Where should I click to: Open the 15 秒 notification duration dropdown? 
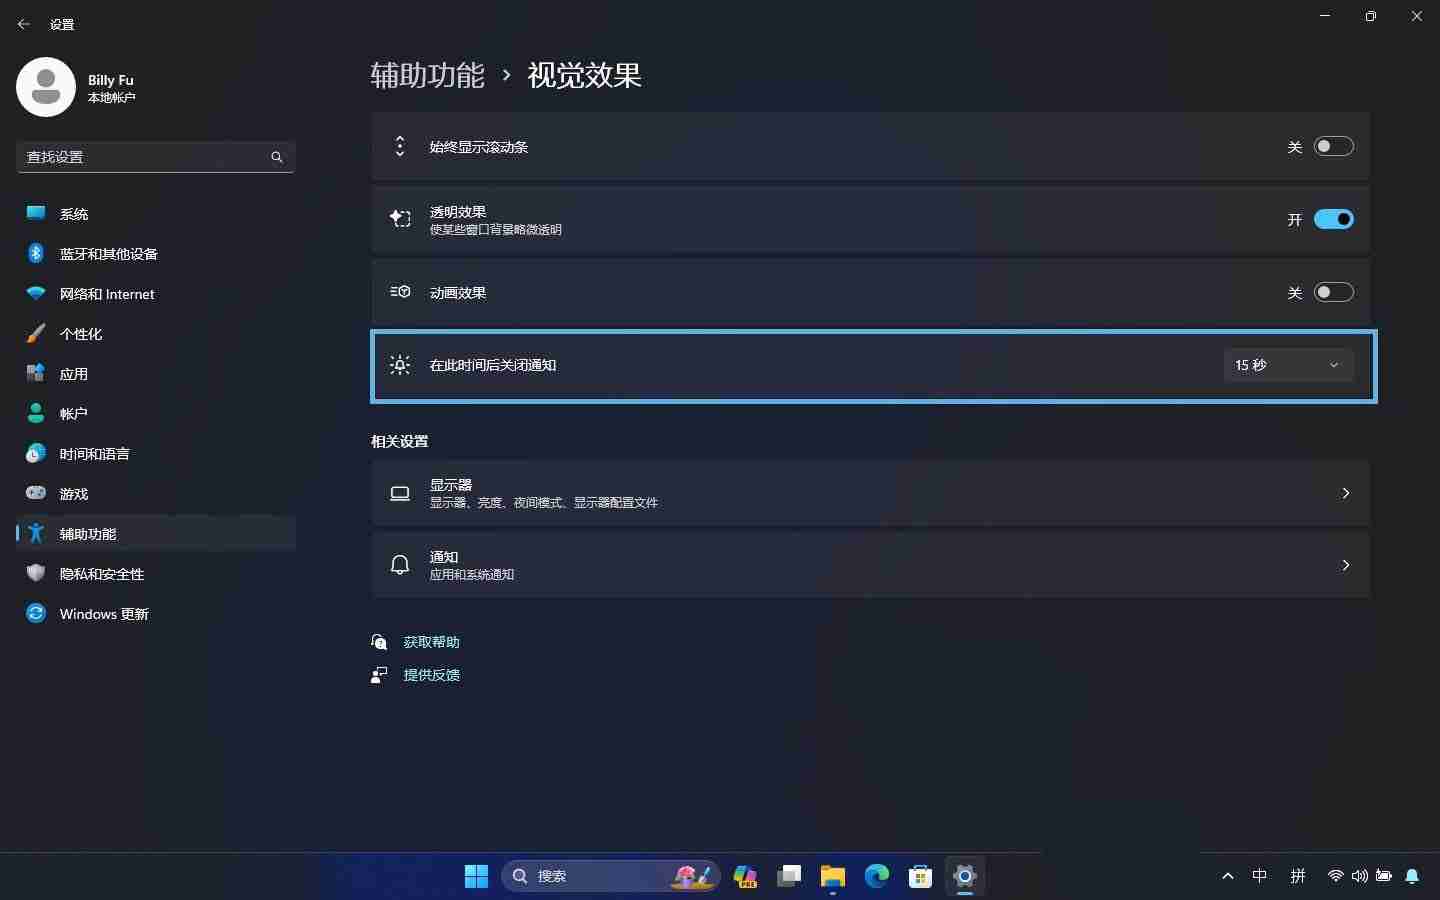click(x=1288, y=365)
